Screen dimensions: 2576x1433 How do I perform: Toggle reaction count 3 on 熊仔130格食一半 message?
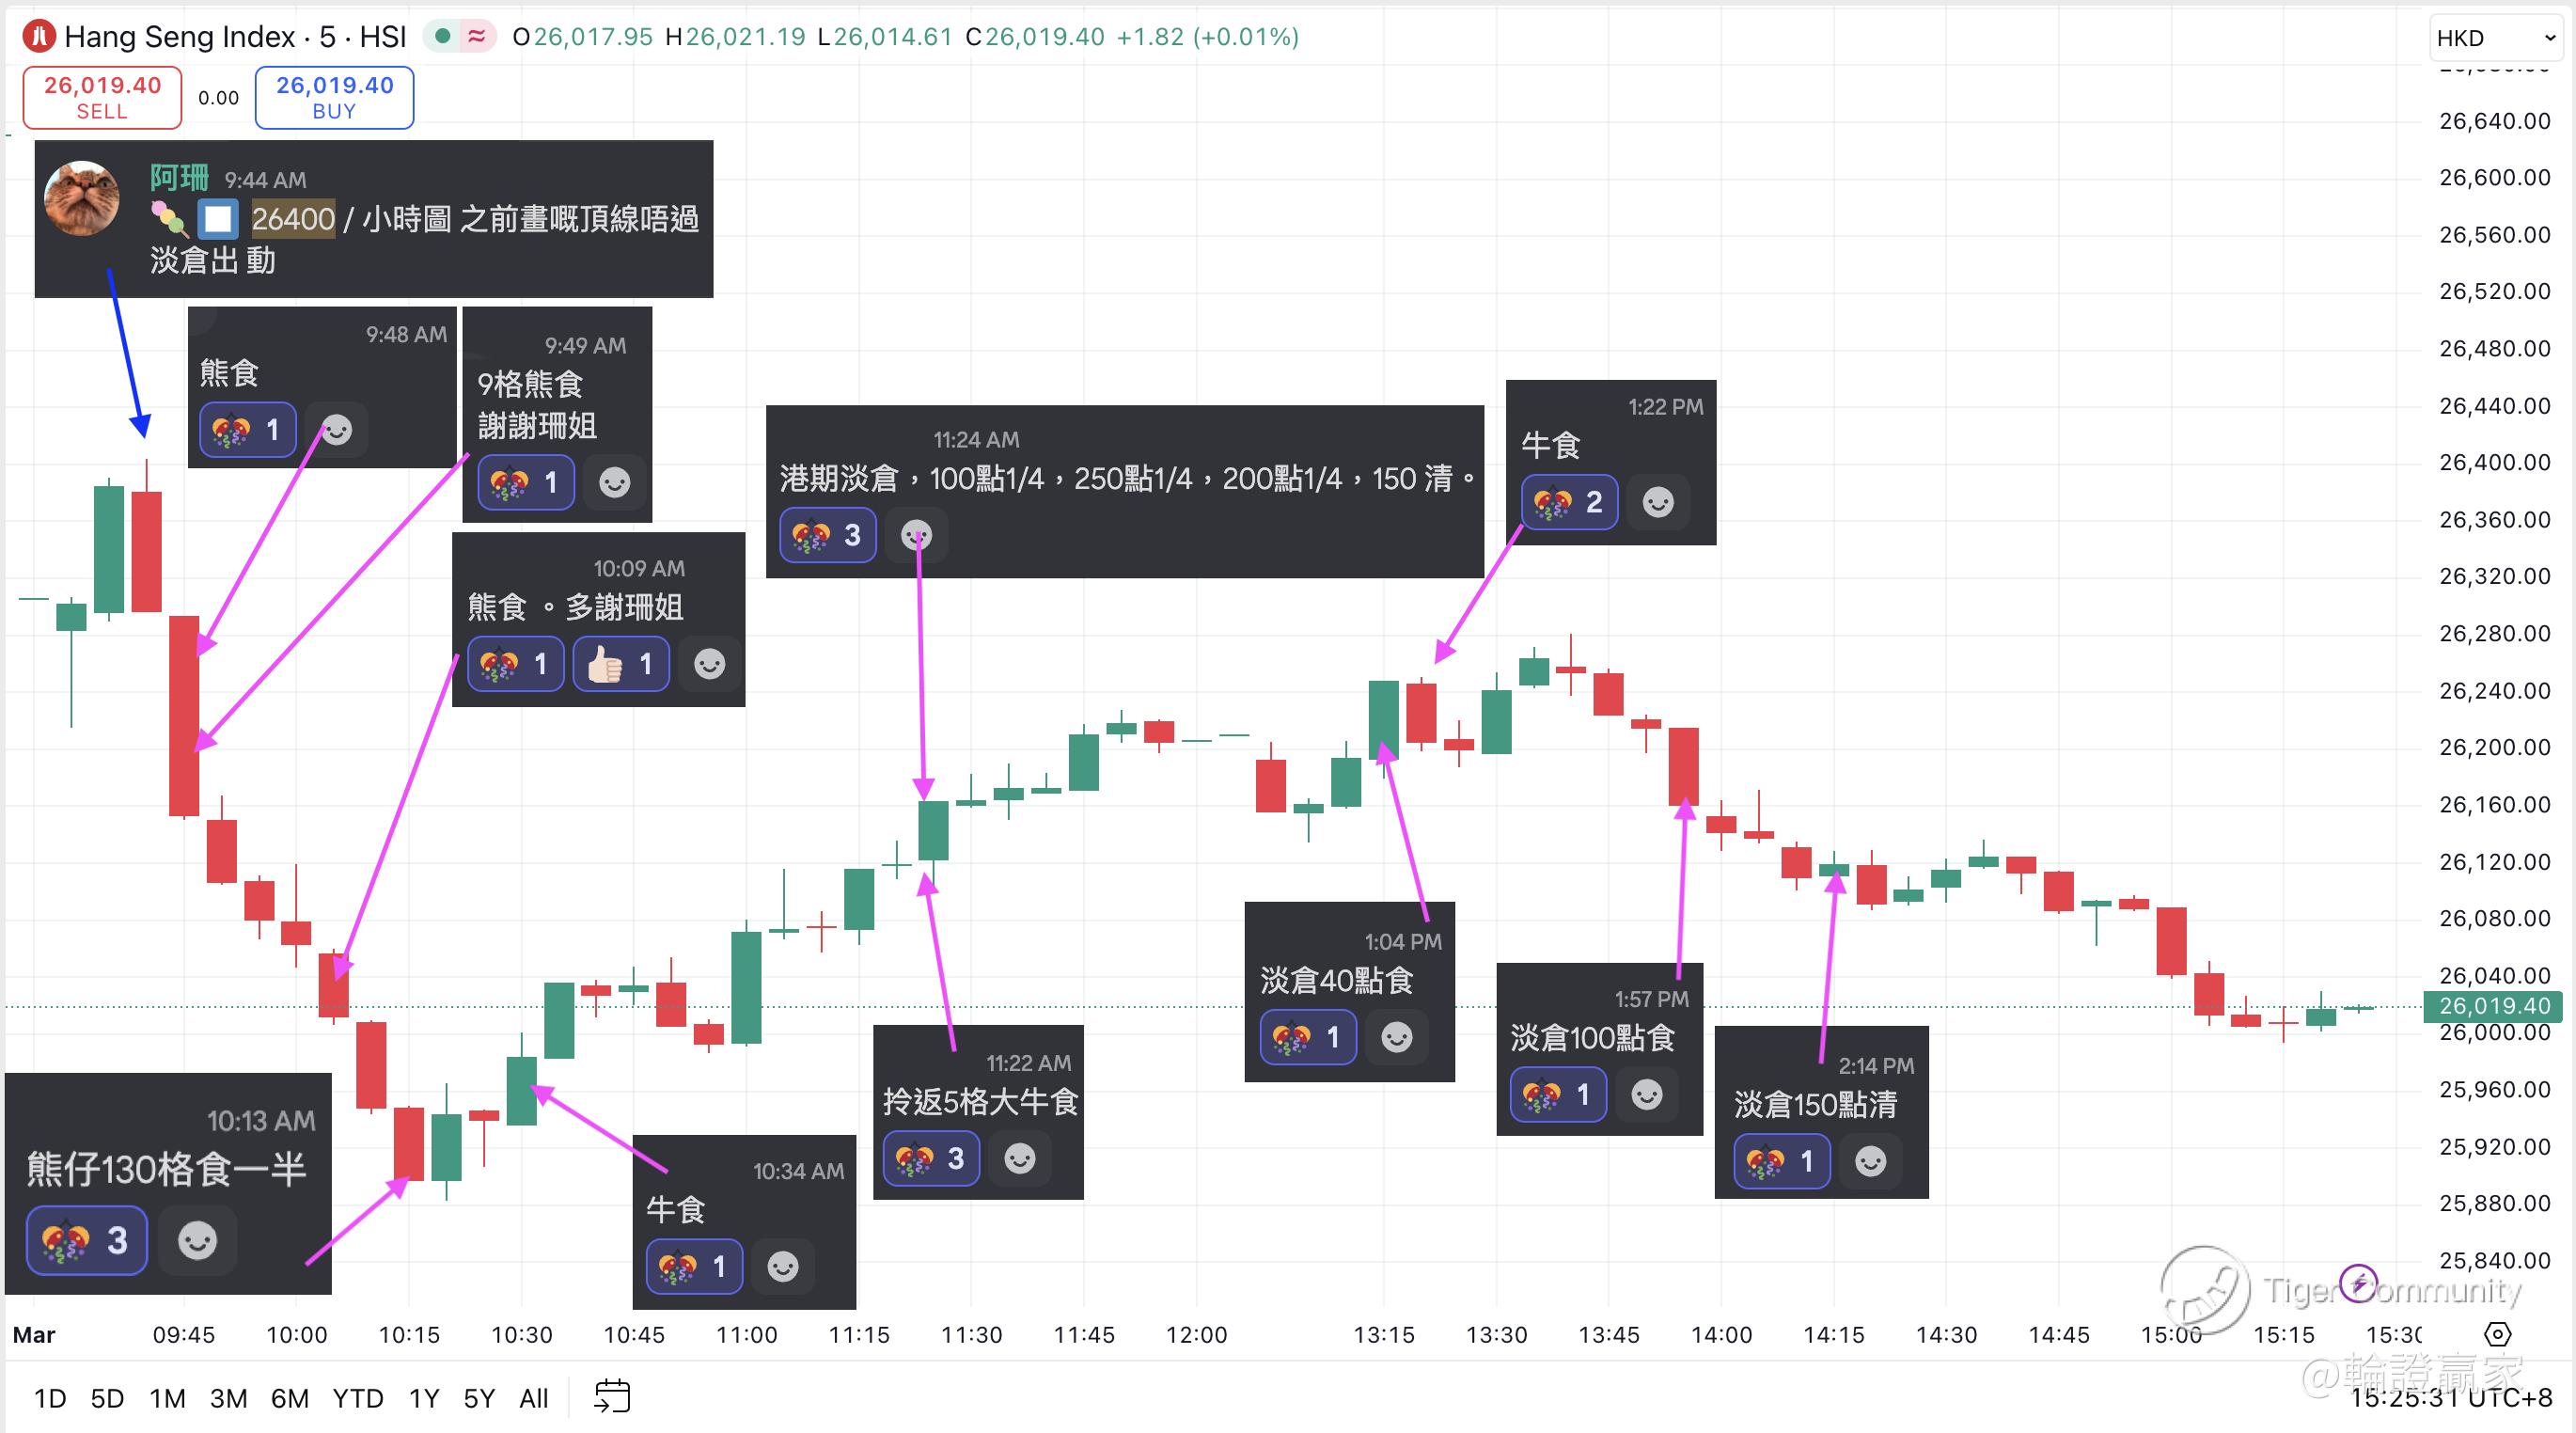(x=86, y=1240)
